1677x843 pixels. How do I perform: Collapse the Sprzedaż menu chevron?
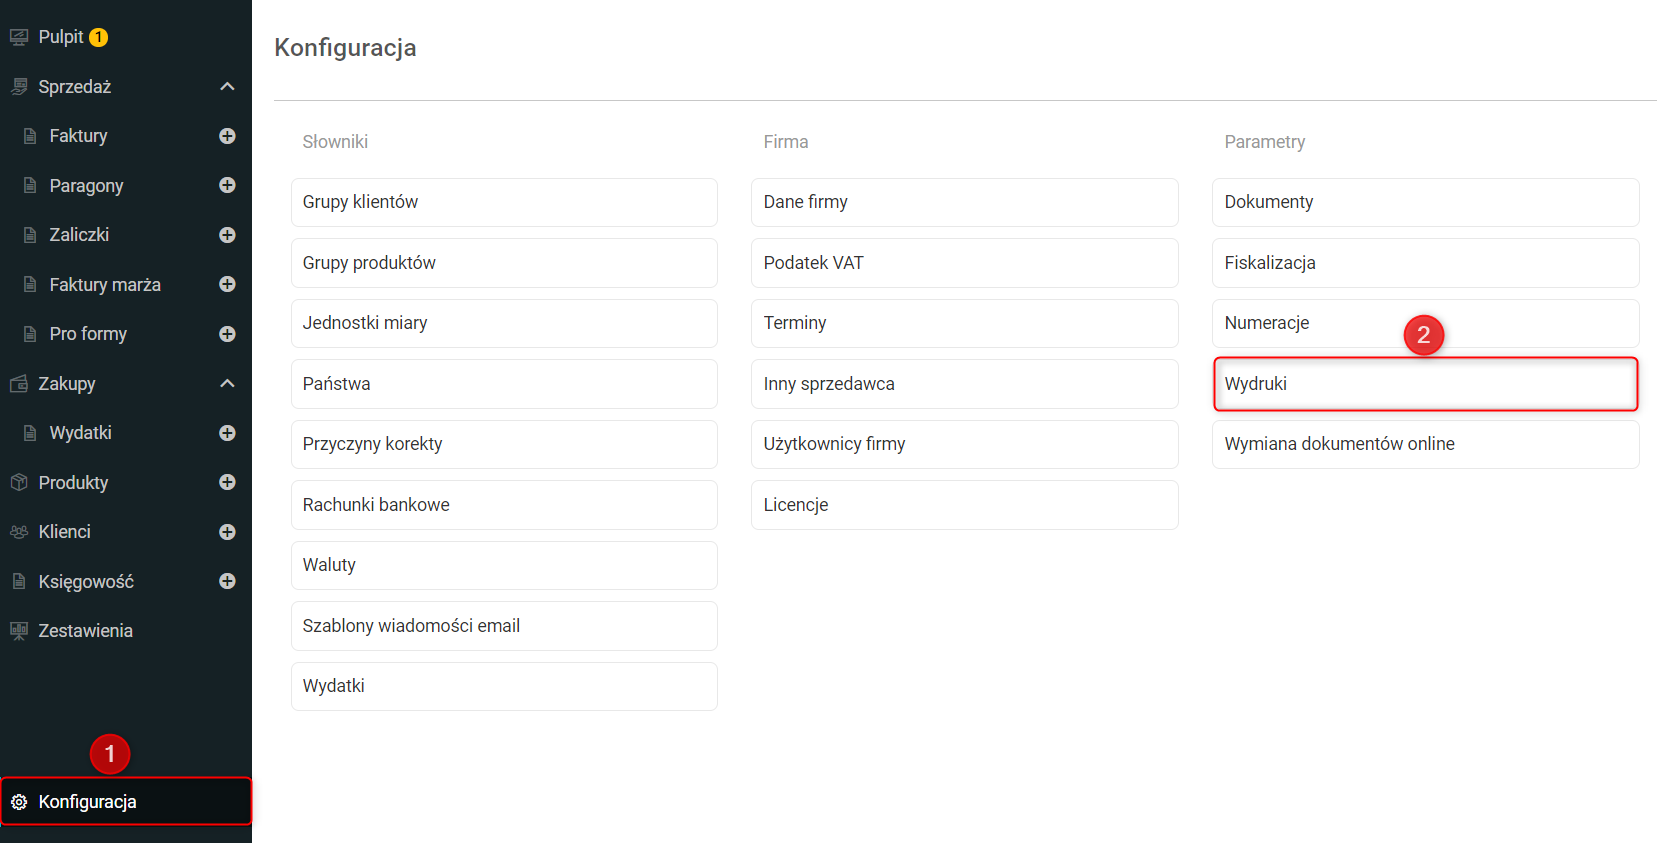pos(227,87)
